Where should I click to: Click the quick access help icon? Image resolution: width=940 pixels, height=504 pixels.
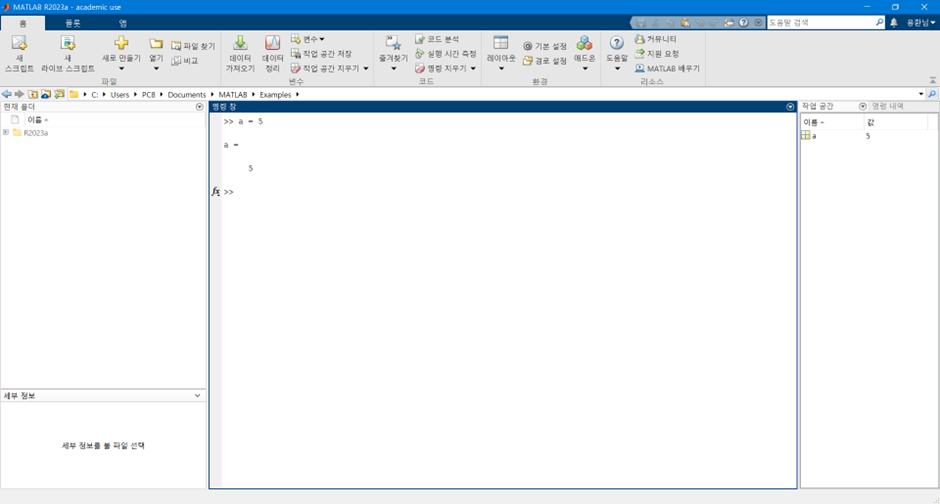tap(743, 23)
